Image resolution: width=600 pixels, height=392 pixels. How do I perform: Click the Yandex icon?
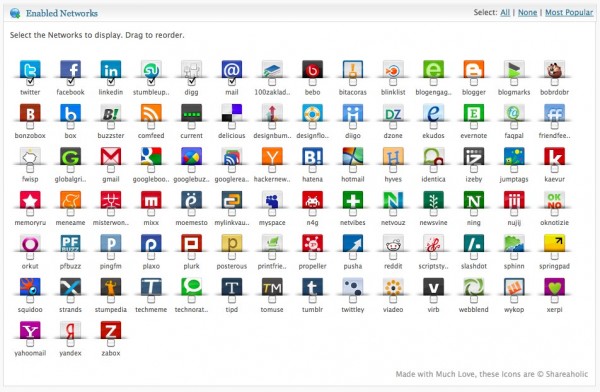point(70,330)
